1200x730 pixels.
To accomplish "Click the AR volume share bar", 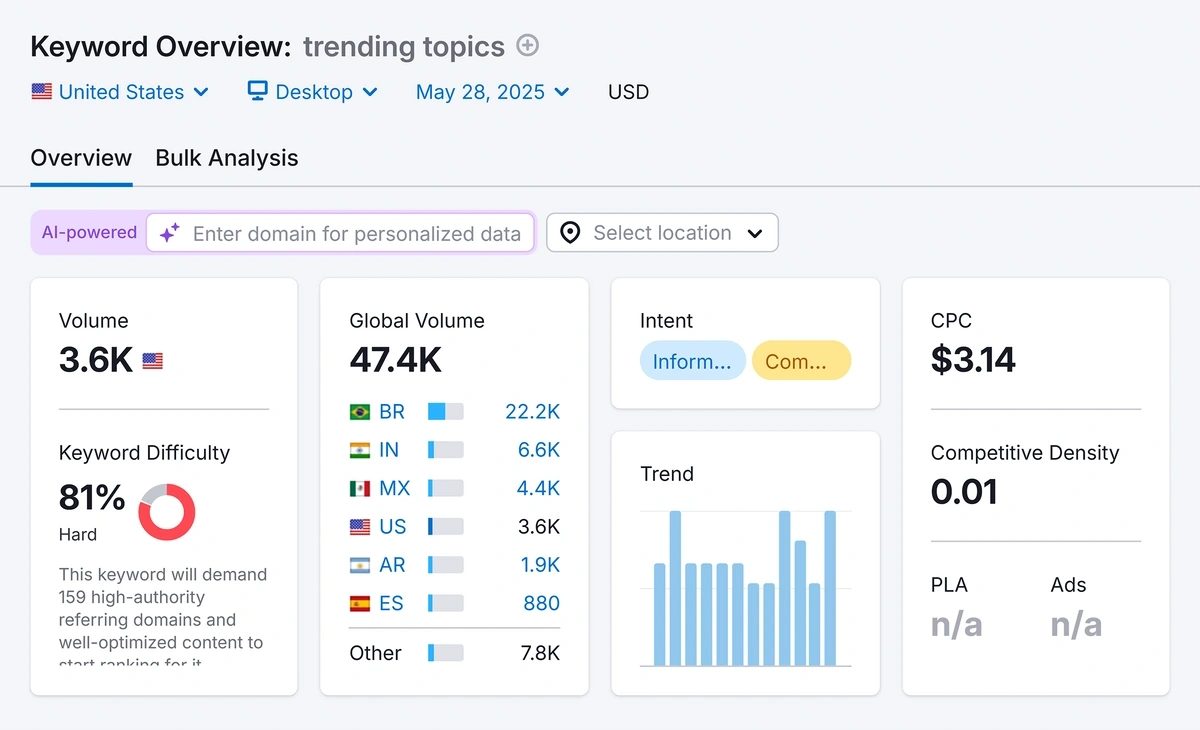I will coord(446,565).
